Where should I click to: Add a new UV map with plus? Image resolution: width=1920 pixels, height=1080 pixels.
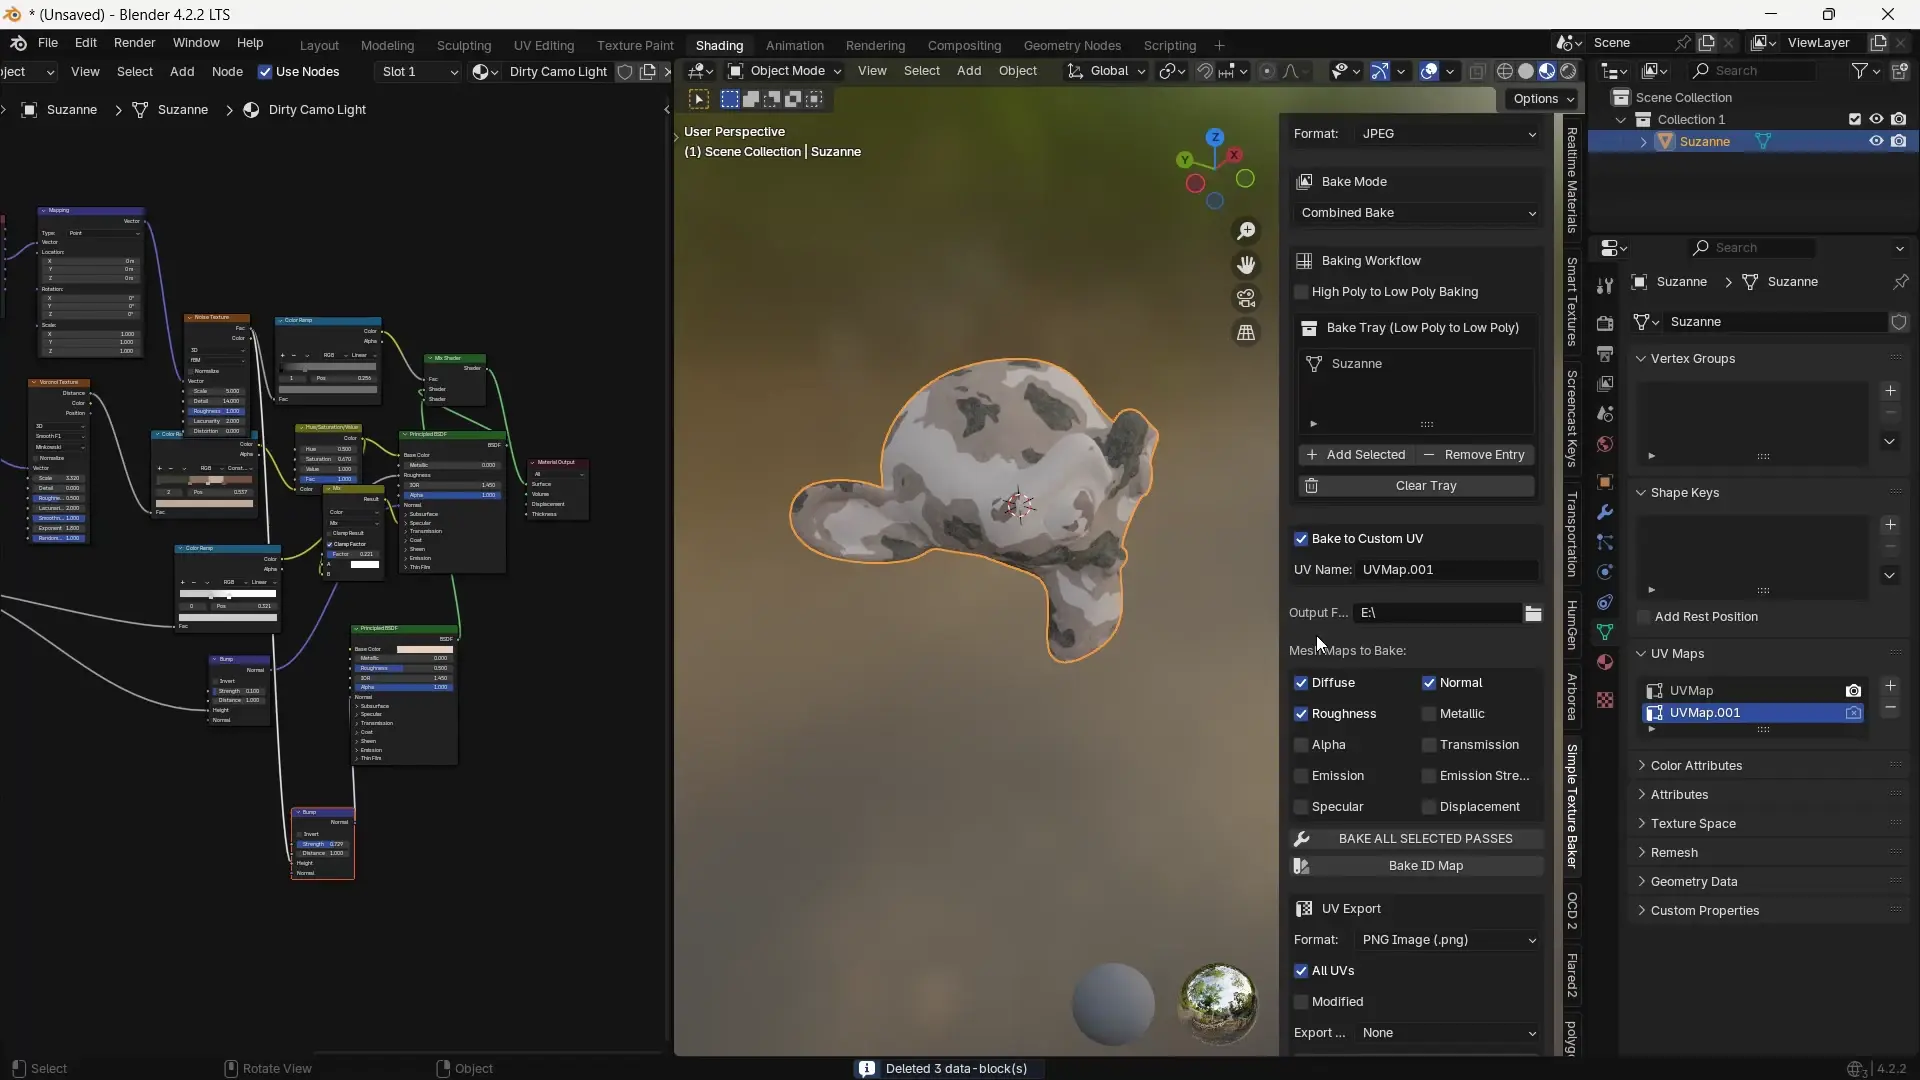1890,686
